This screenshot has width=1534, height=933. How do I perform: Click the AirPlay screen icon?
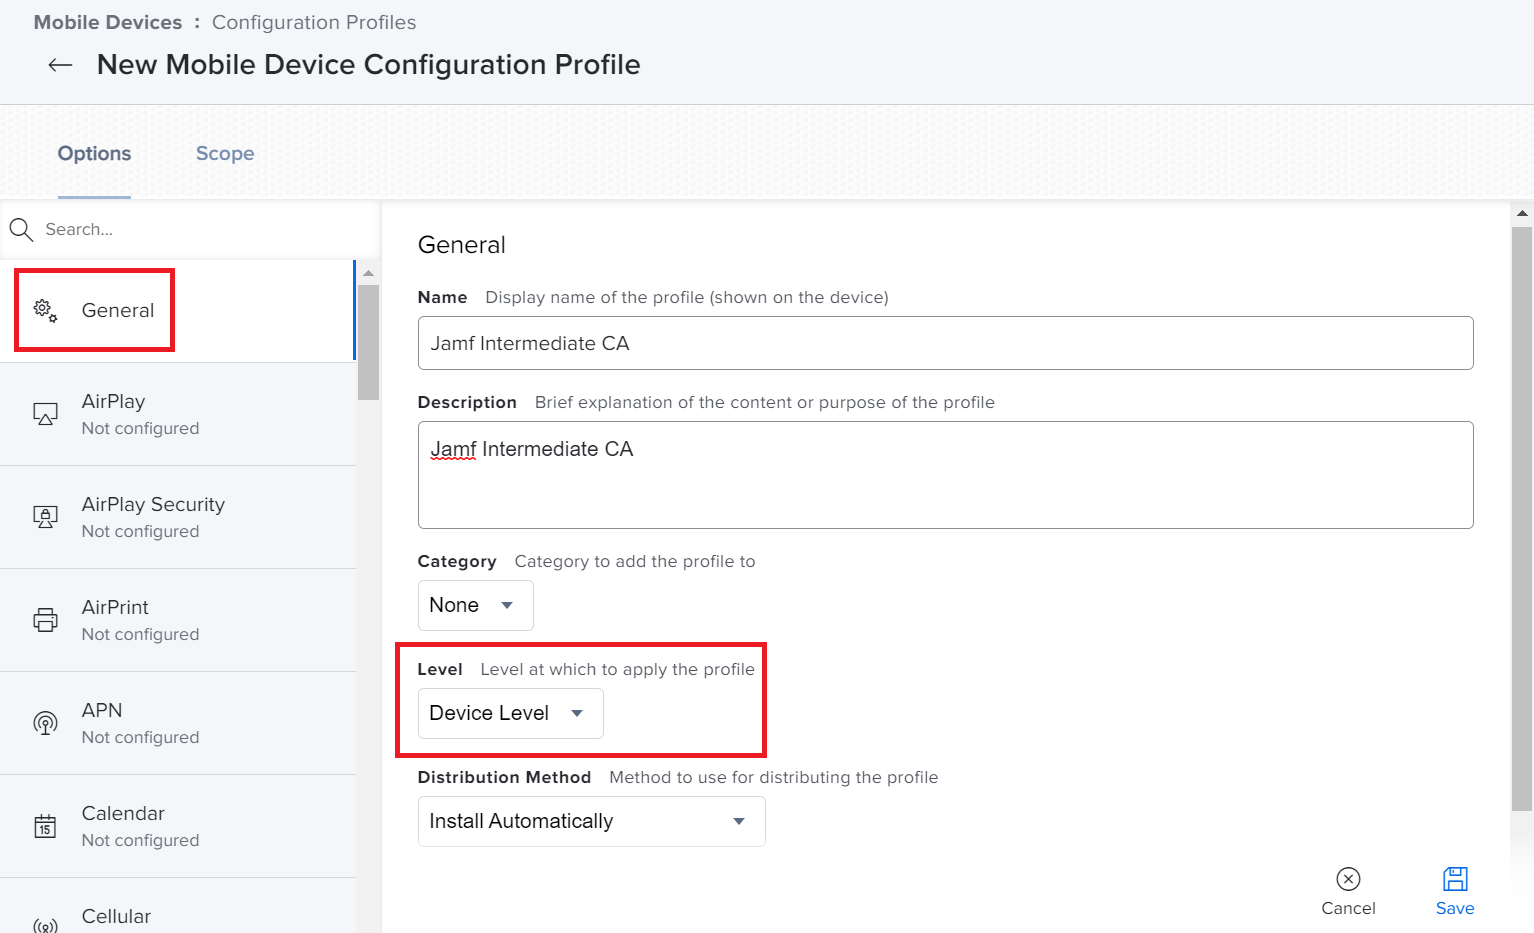pos(45,414)
